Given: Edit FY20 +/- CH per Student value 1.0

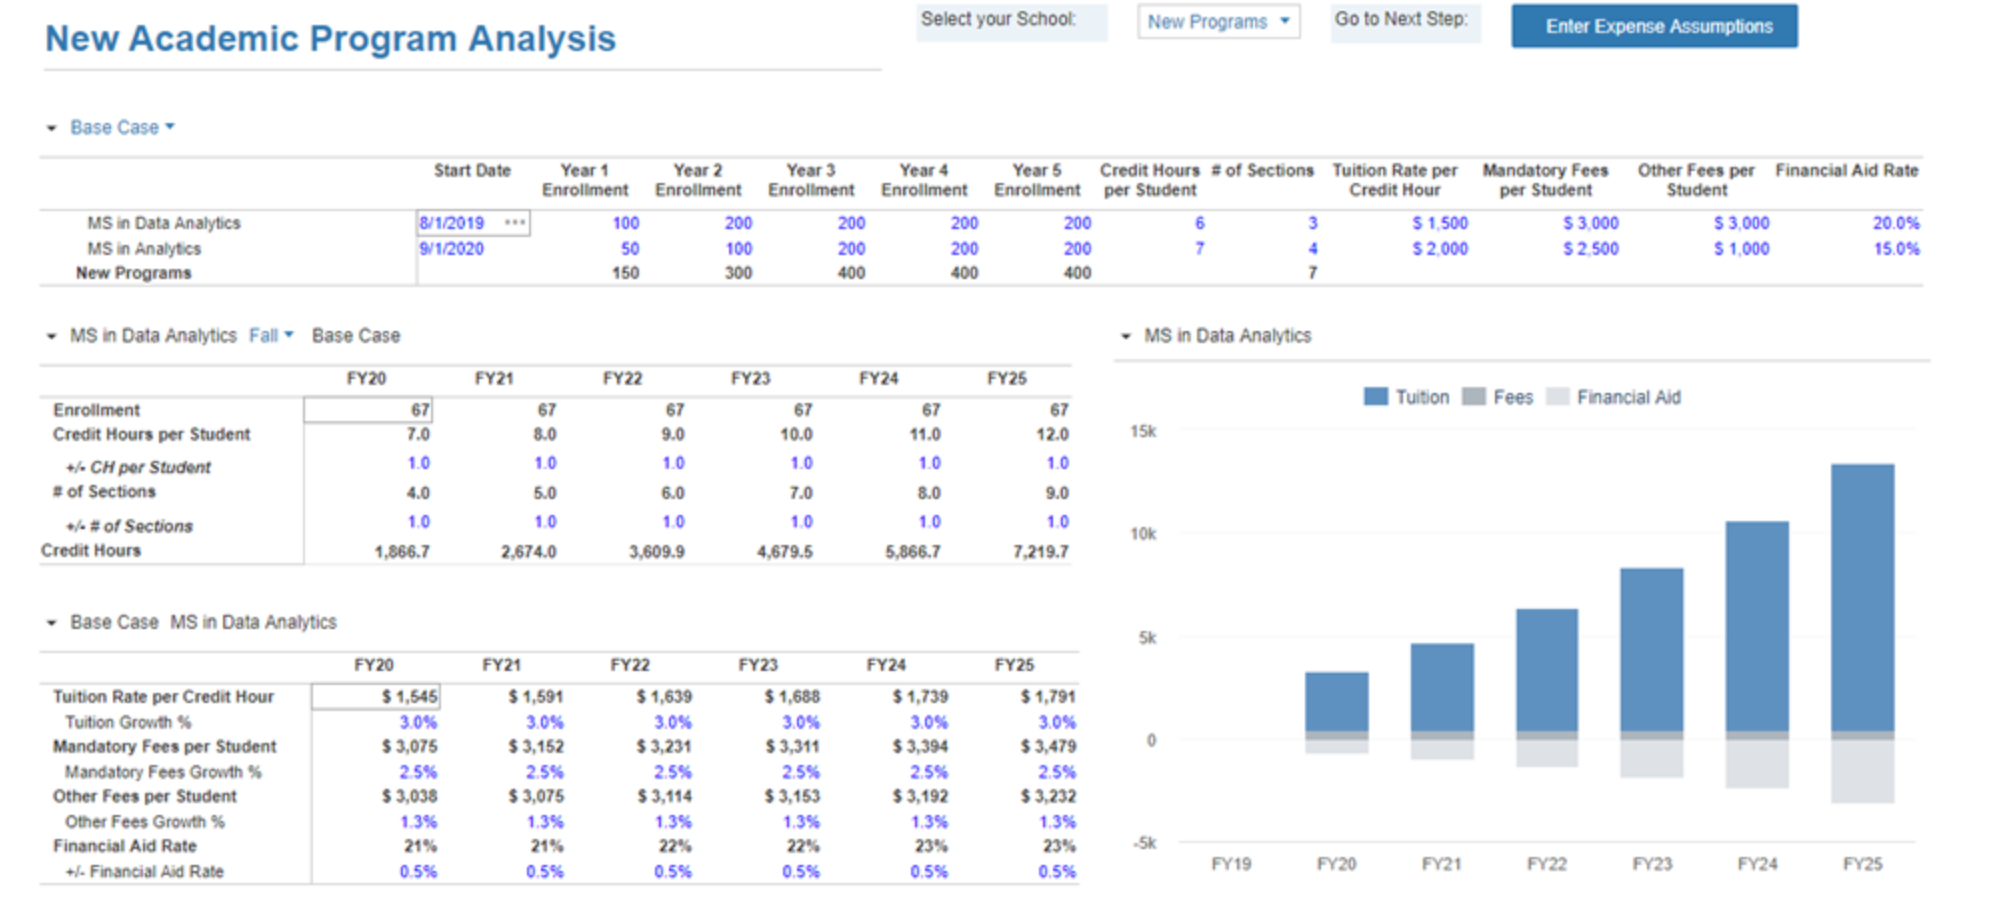Looking at the screenshot, I should point(418,463).
